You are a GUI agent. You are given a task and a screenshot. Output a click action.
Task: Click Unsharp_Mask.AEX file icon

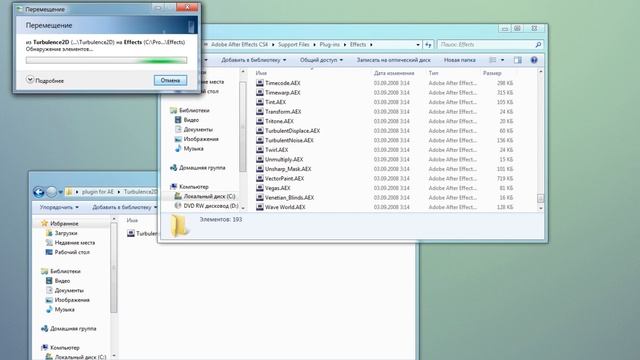(x=260, y=169)
